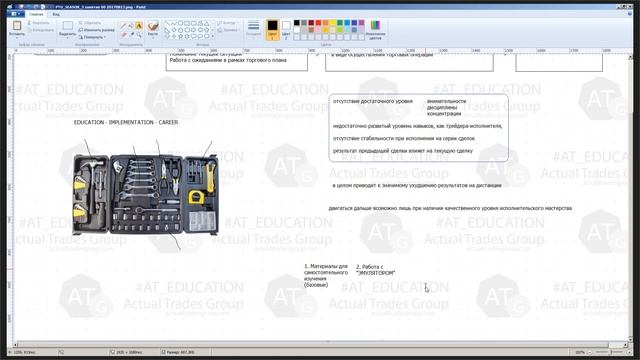Viewport: 640px width, 360px height.
Task: Pick the five-point star shape
Action: coord(181,36)
